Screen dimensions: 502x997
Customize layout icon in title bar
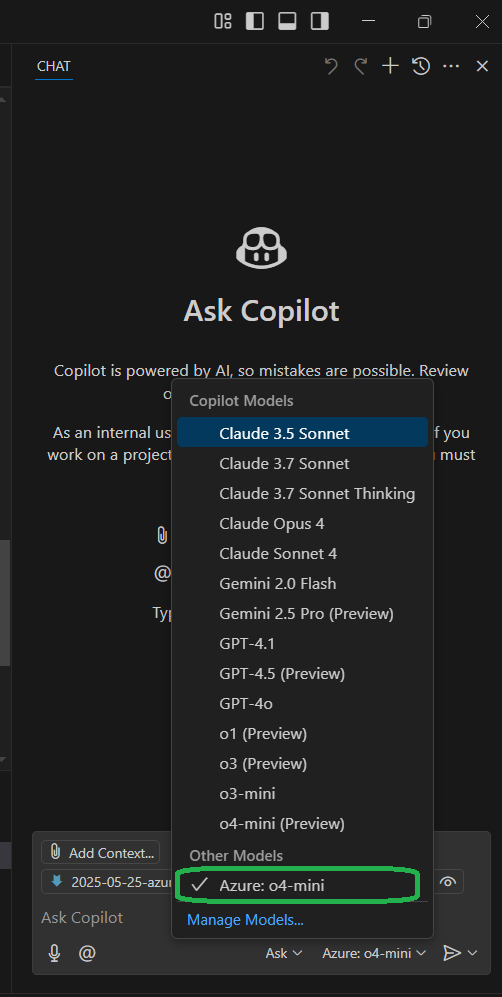click(223, 21)
